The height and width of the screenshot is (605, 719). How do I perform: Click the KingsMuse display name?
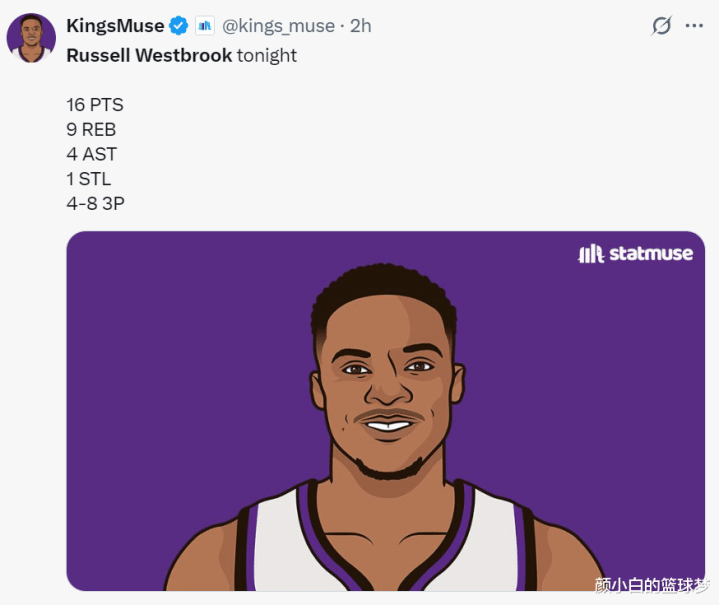tap(114, 26)
